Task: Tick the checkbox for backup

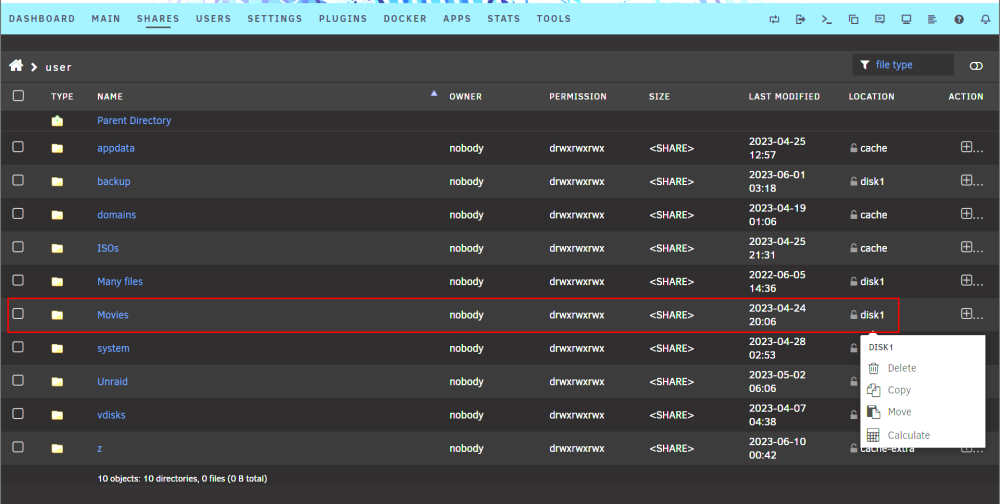Action: click(18, 180)
